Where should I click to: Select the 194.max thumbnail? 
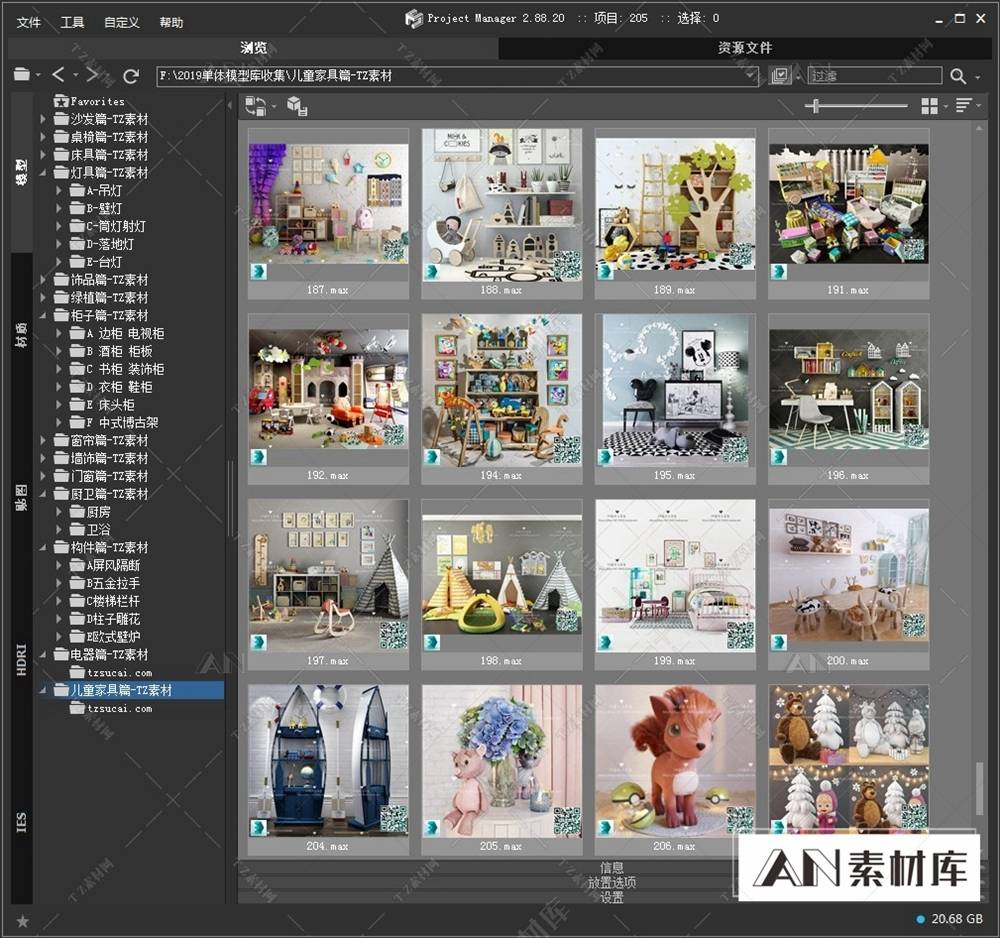tap(501, 399)
